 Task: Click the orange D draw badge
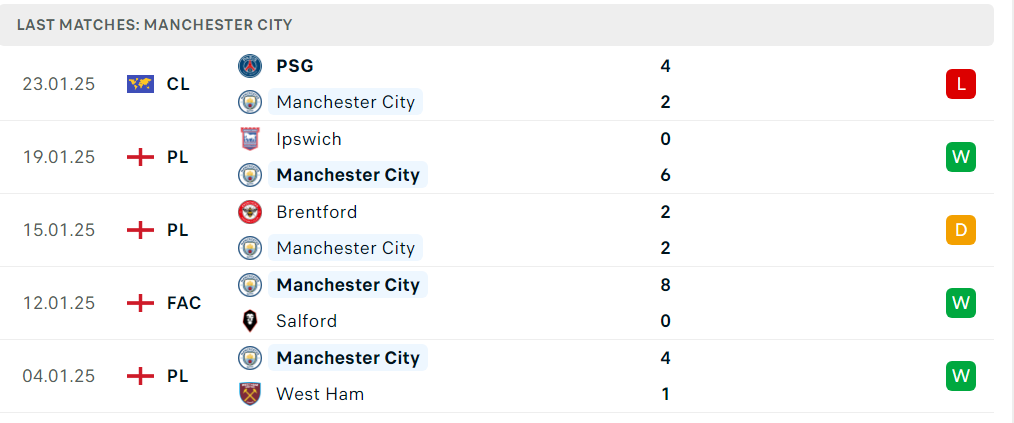point(960,230)
